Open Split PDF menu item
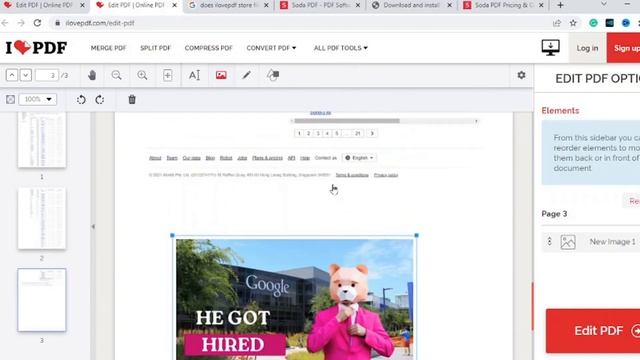640x360 pixels. click(x=155, y=48)
